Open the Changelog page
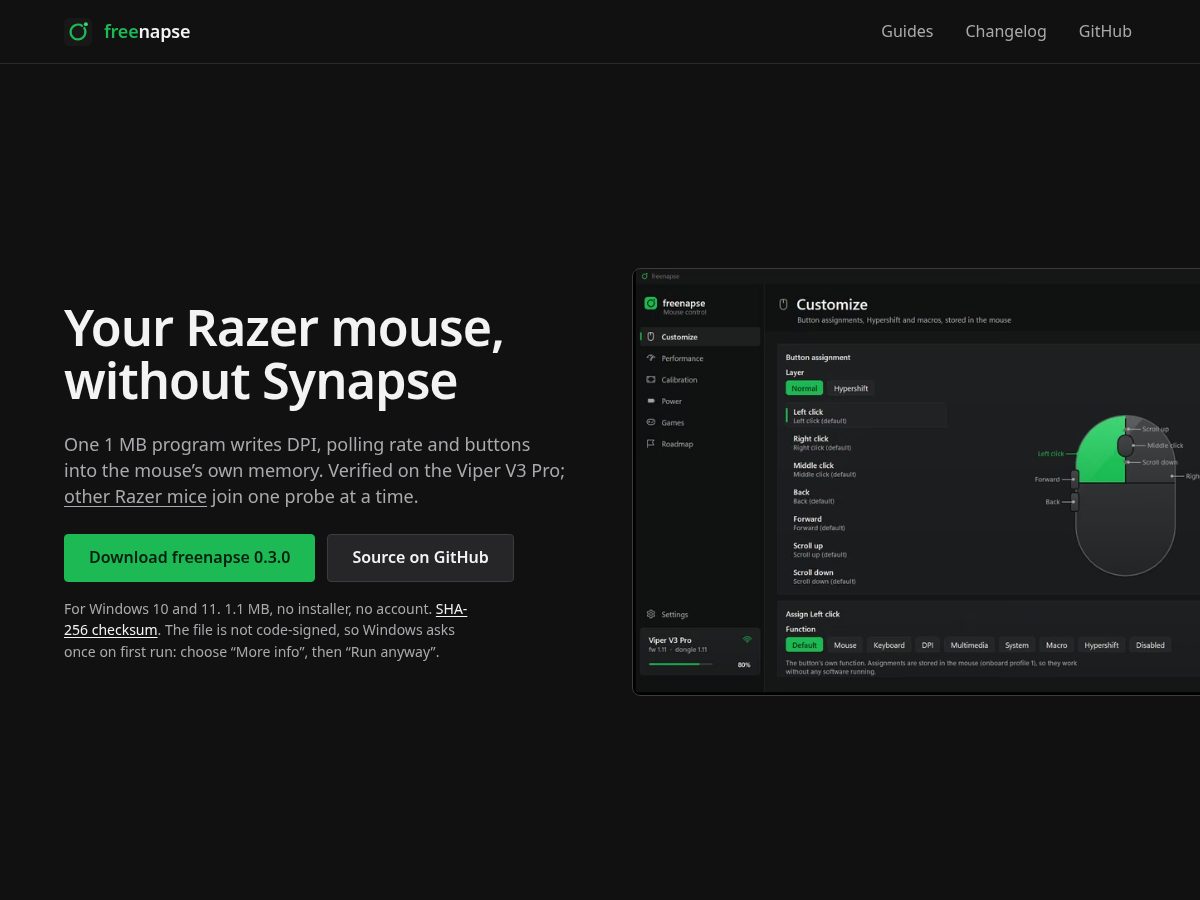 (x=1006, y=32)
